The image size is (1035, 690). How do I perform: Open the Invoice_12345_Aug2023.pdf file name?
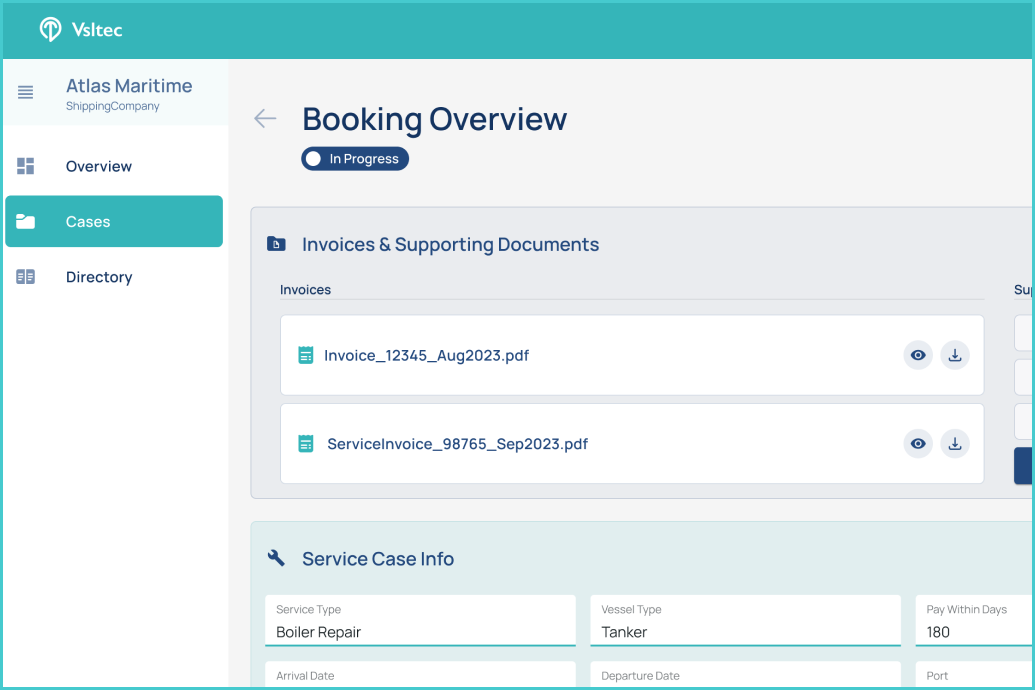426,355
